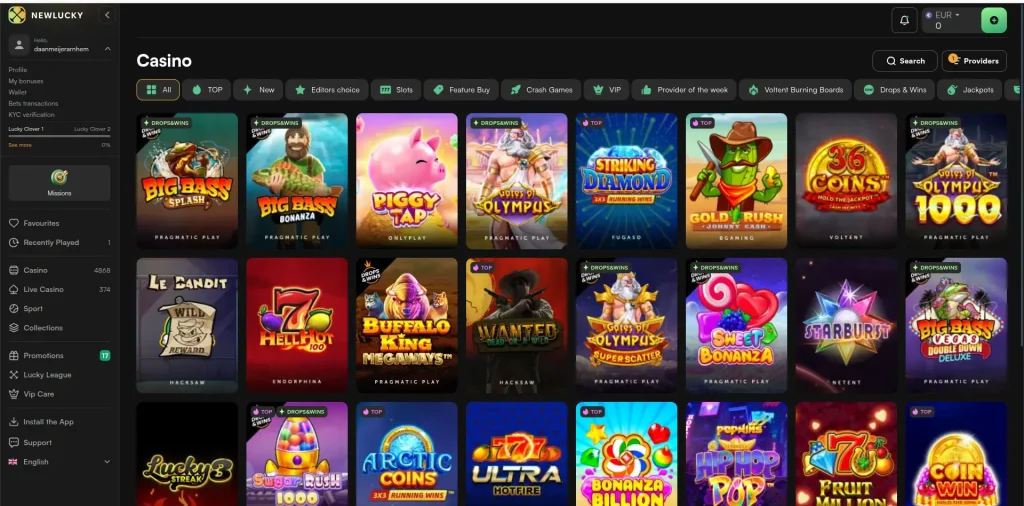Click the Install the App icon

(x=14, y=422)
